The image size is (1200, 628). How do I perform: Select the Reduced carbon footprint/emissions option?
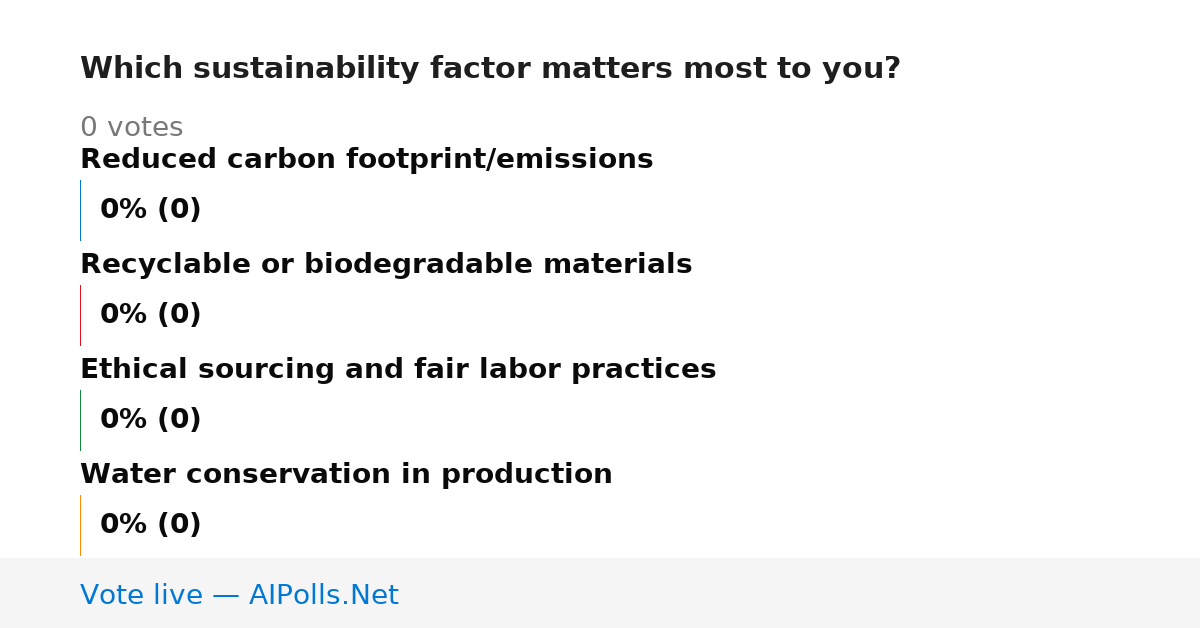tap(366, 160)
